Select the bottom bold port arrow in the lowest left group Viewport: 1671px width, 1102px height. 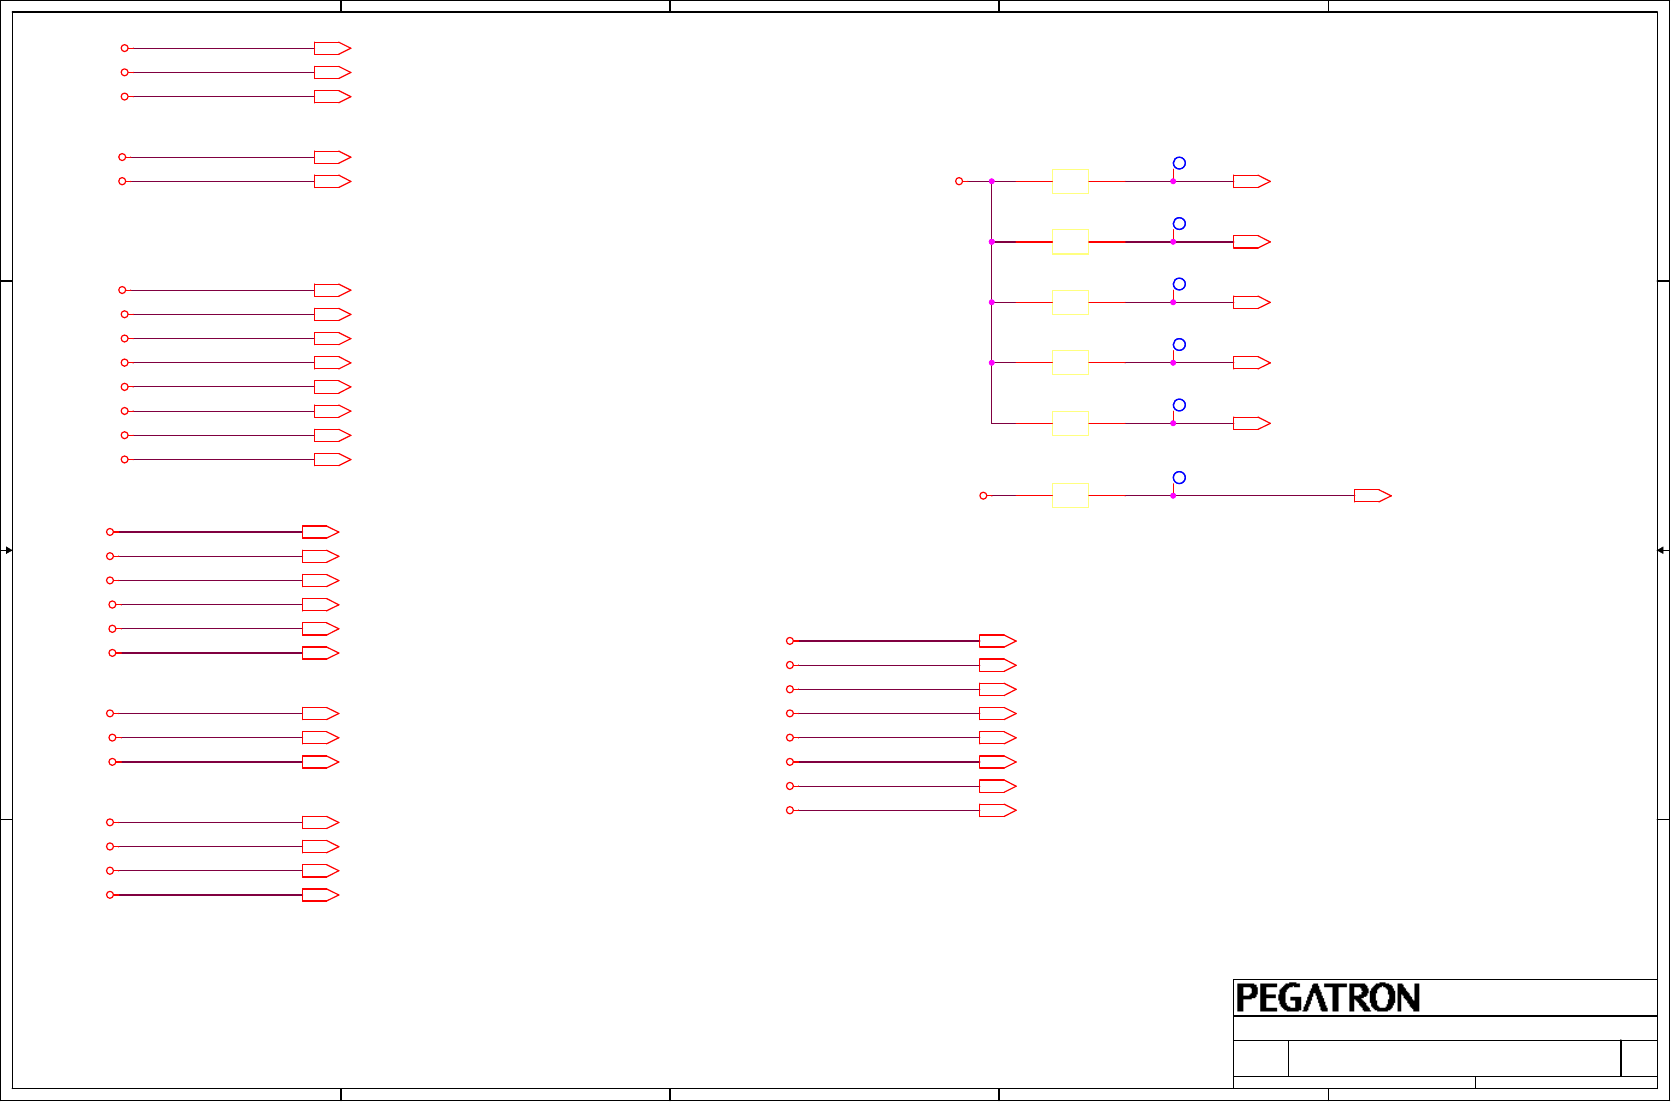(321, 895)
